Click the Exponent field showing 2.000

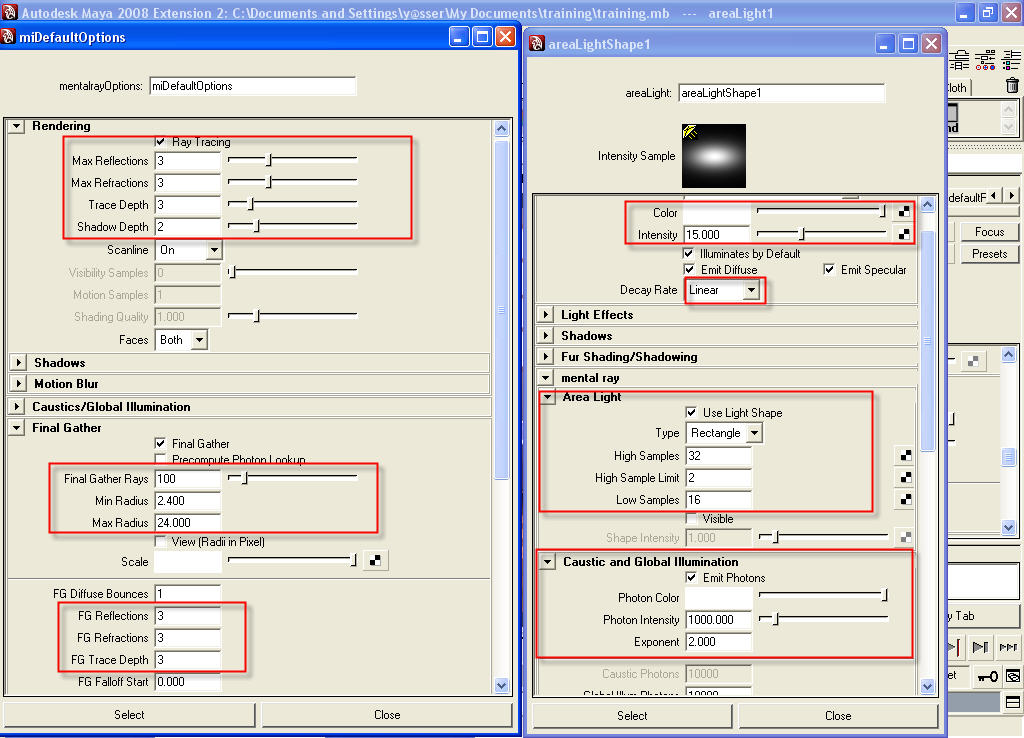(x=719, y=641)
